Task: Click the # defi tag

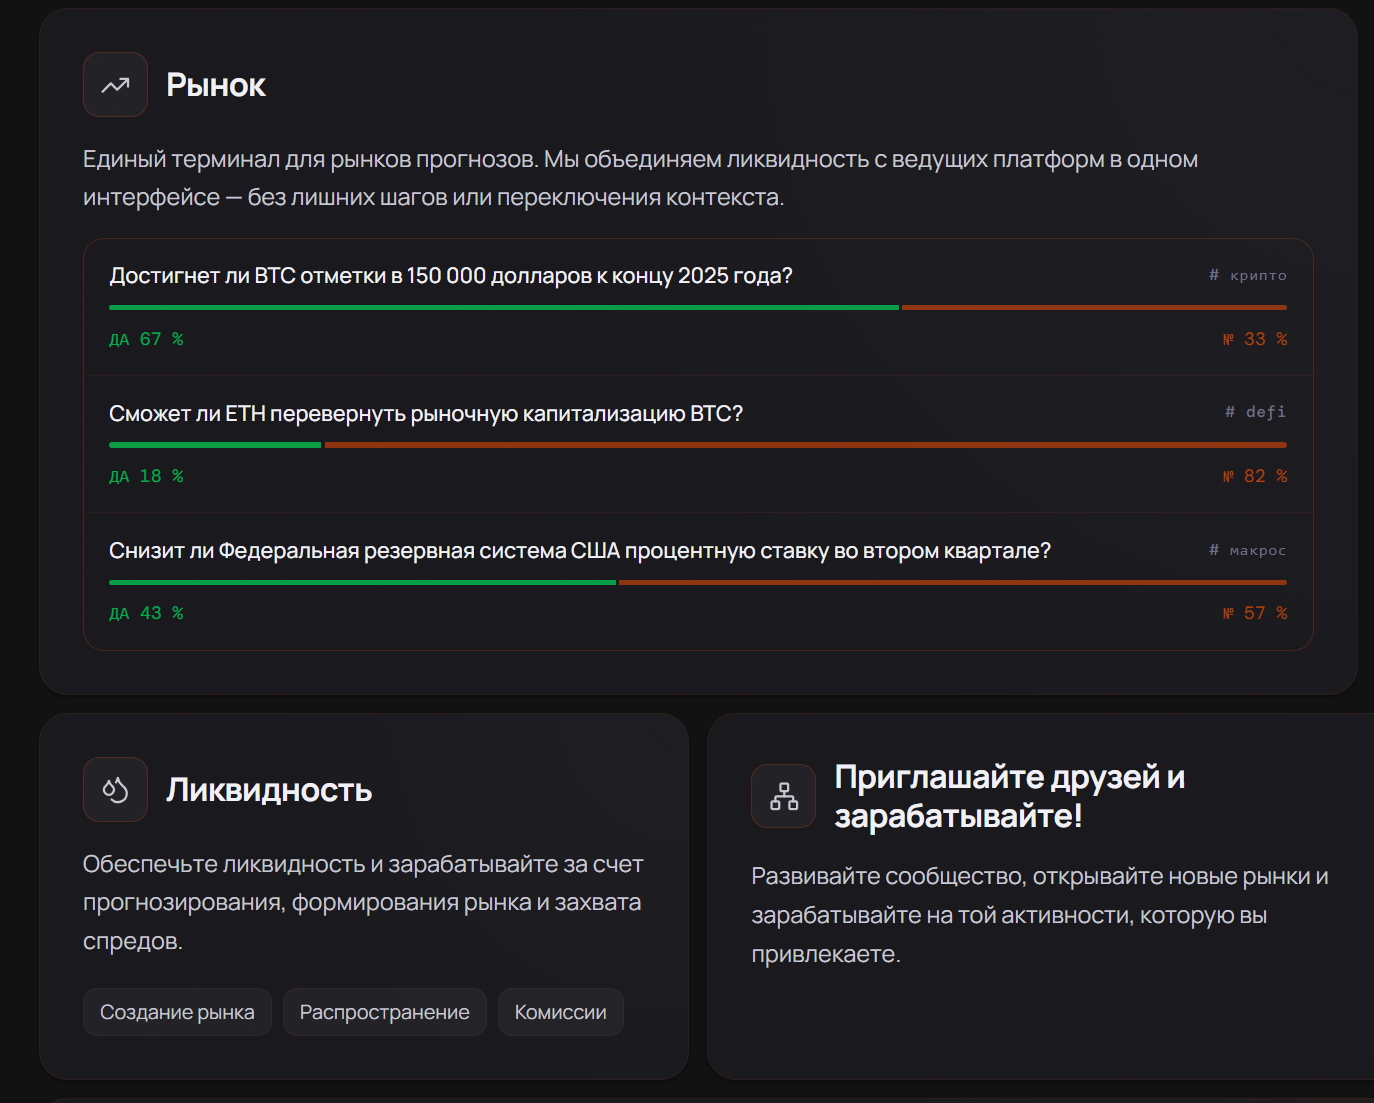Action: click(1256, 412)
